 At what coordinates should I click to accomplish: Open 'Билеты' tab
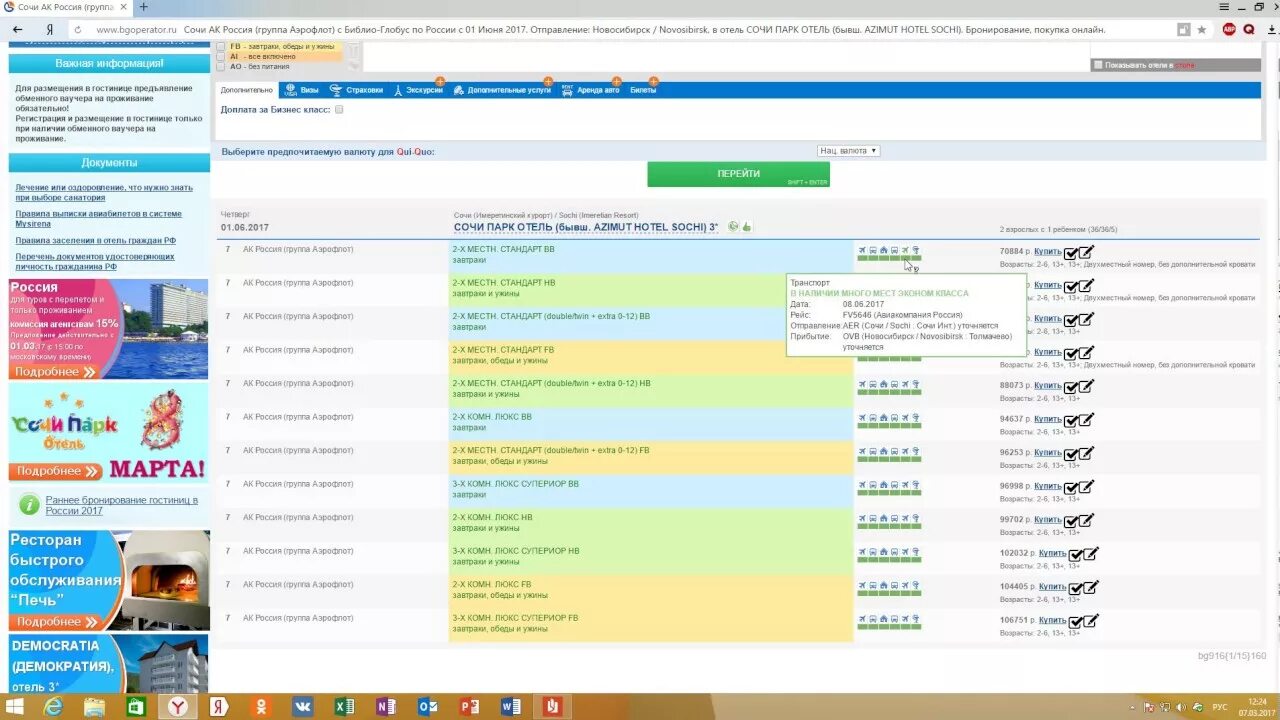point(643,90)
